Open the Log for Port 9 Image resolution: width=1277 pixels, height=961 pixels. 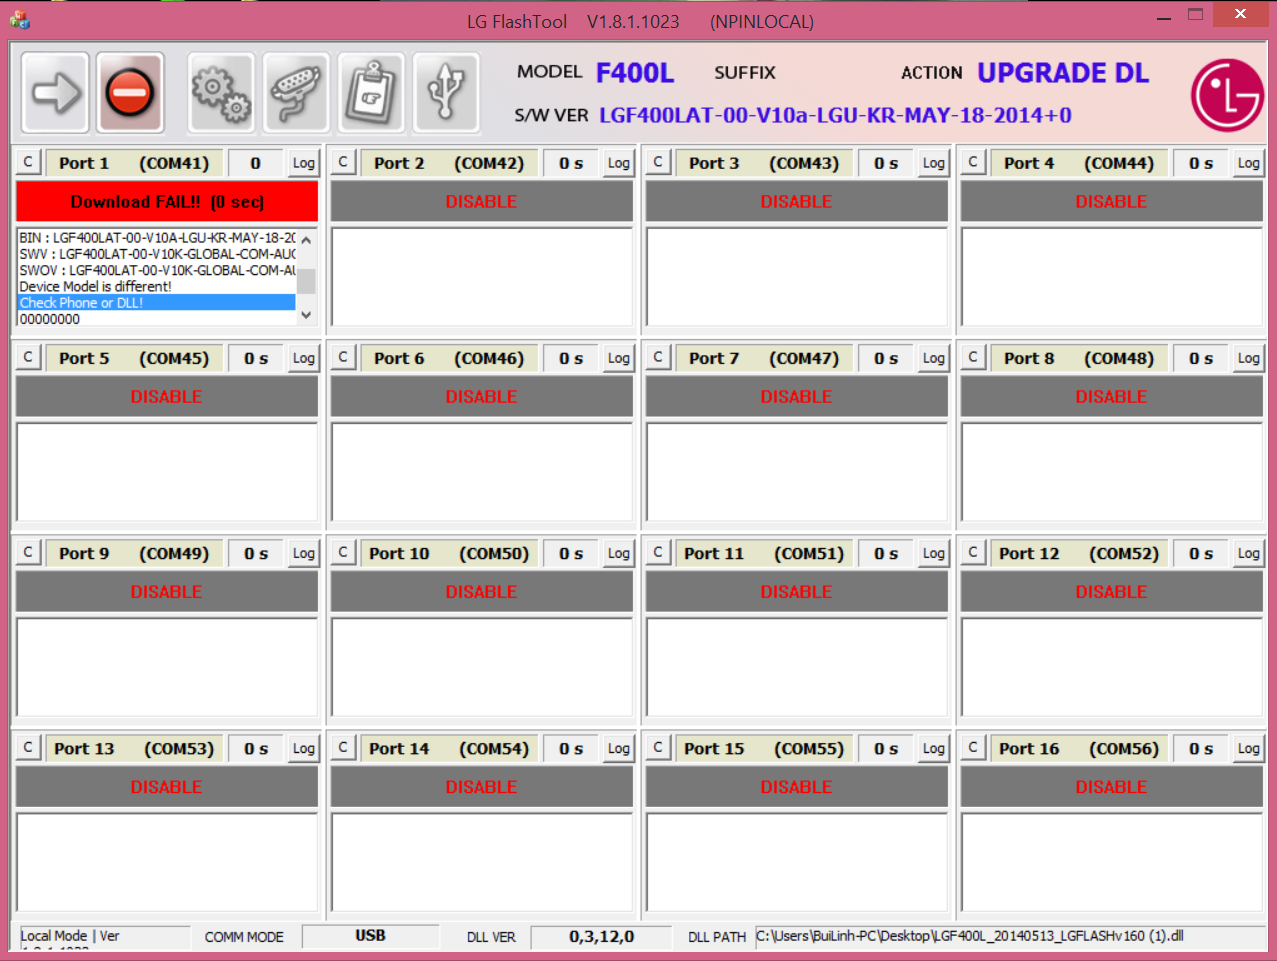[x=304, y=553]
